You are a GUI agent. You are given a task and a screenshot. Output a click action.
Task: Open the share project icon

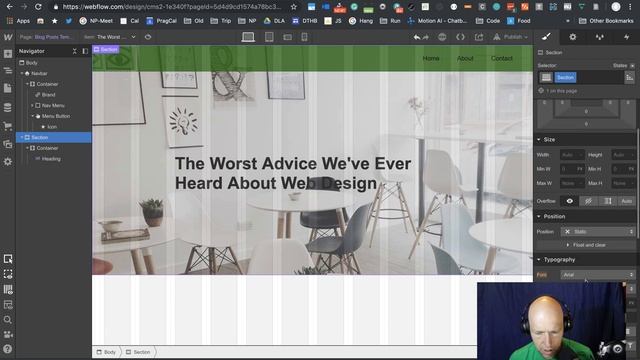click(x=479, y=37)
